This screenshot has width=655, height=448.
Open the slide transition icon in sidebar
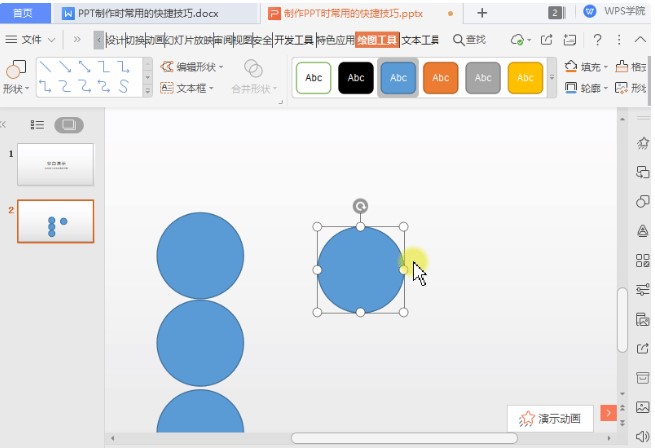tap(643, 172)
